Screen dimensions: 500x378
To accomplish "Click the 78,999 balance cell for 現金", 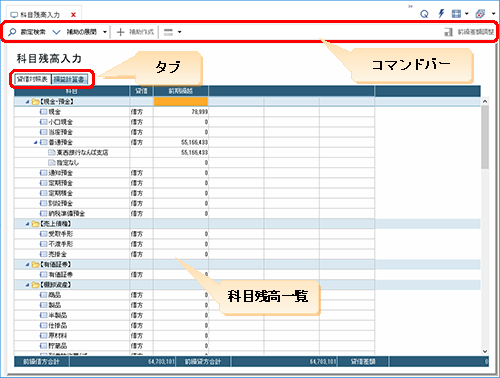I will [181, 112].
